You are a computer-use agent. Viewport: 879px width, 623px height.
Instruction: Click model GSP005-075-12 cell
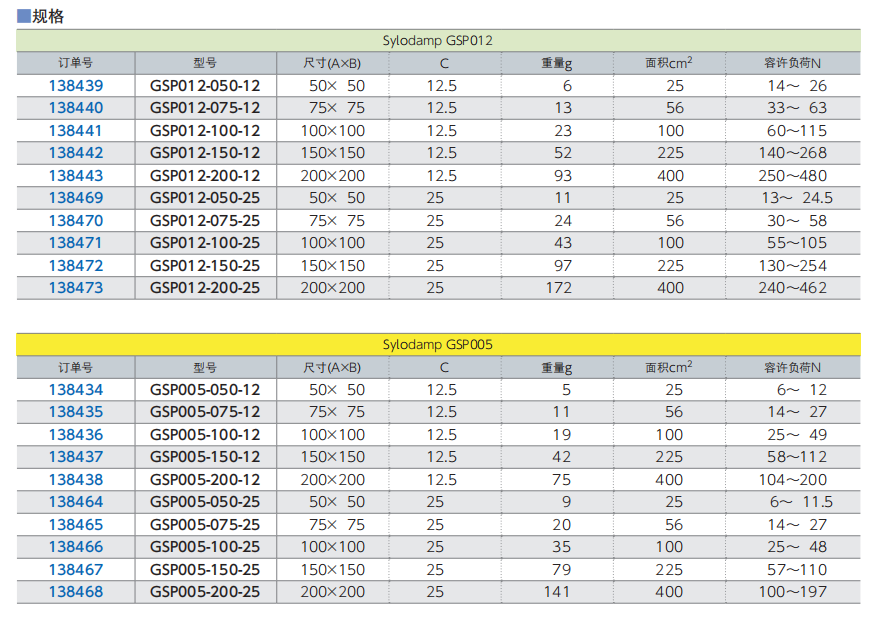point(205,412)
